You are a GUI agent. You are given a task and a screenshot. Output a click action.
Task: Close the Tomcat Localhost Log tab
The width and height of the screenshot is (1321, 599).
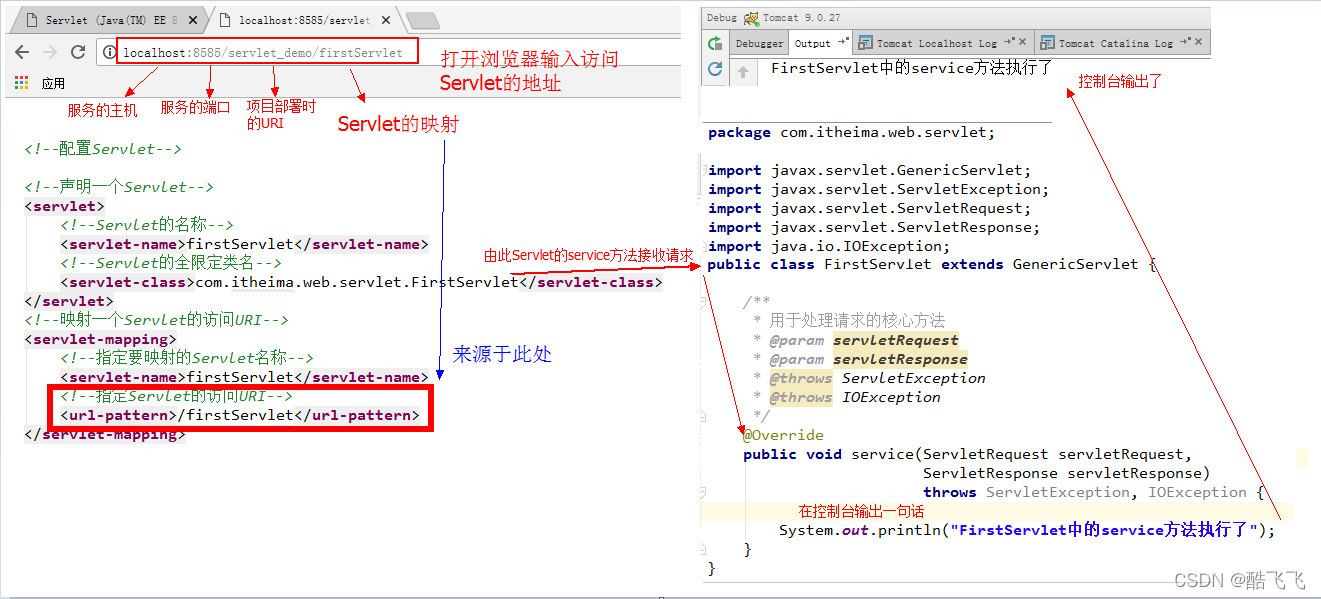(x=1022, y=41)
